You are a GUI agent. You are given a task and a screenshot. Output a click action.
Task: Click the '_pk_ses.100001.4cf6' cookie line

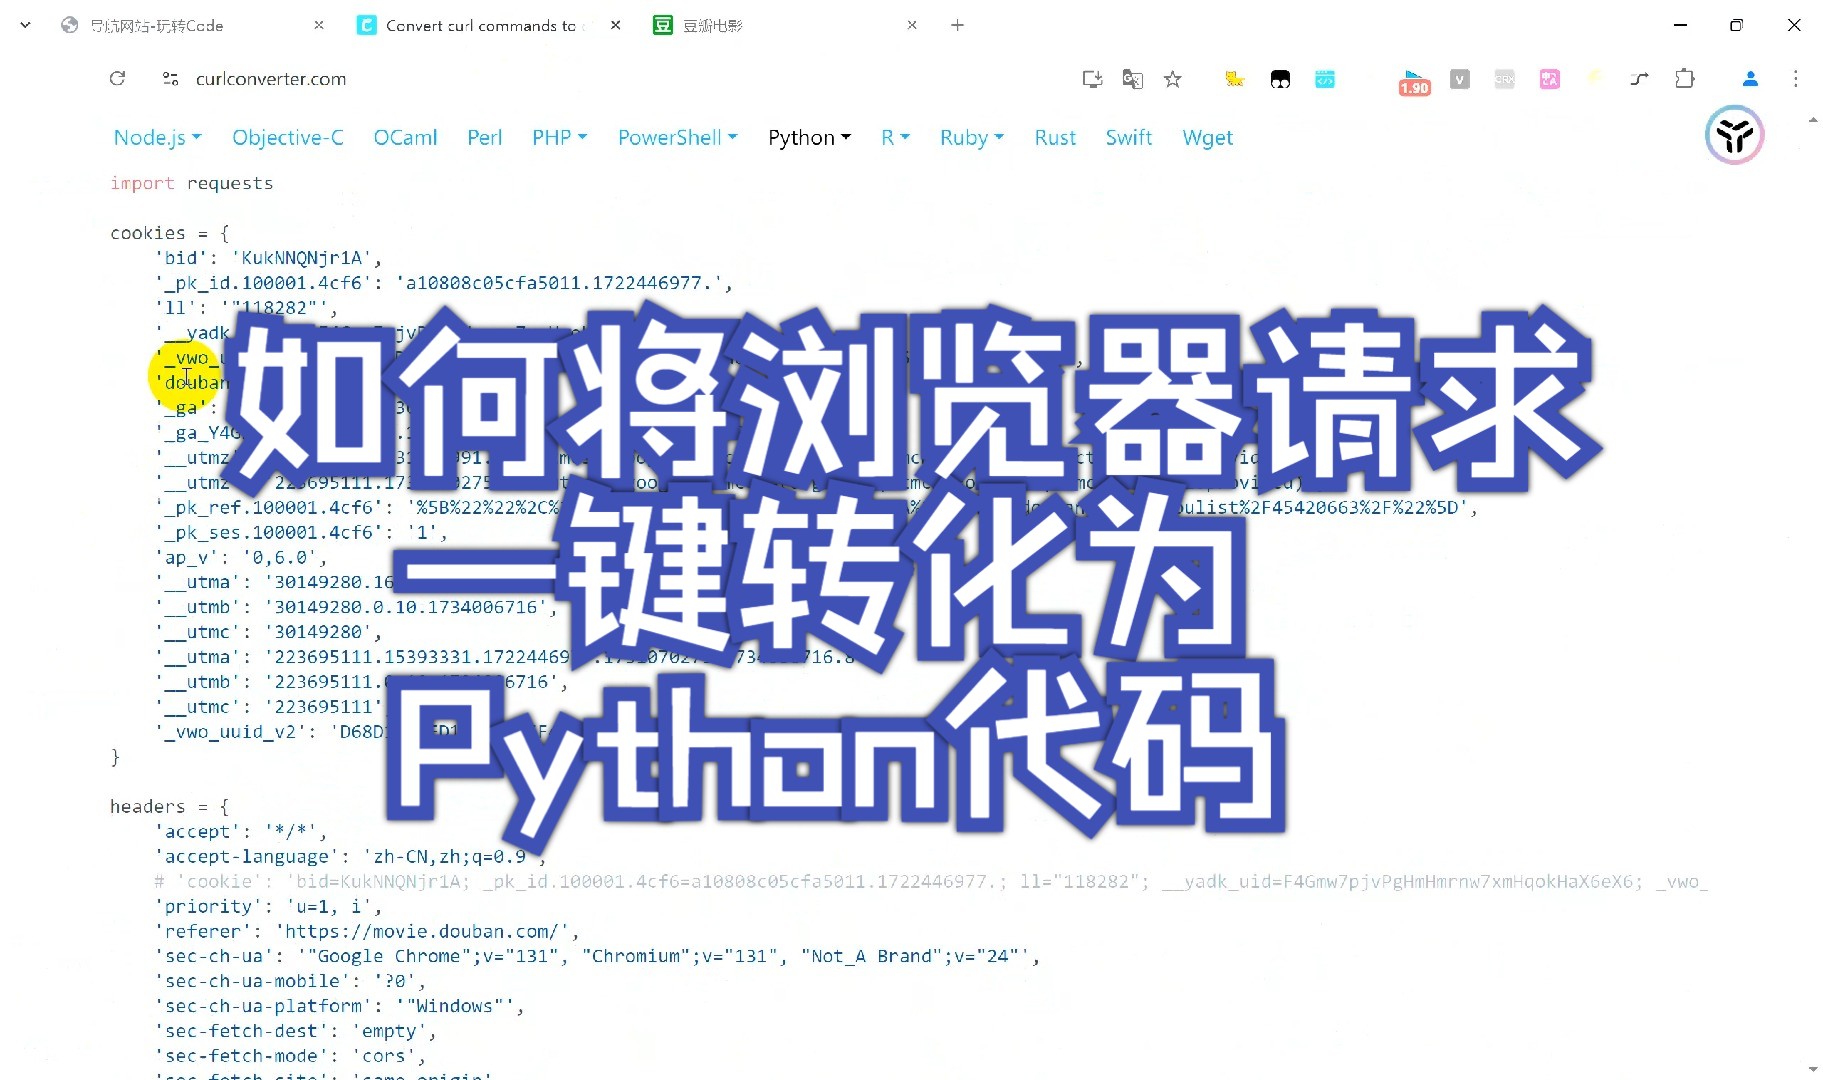(x=301, y=532)
